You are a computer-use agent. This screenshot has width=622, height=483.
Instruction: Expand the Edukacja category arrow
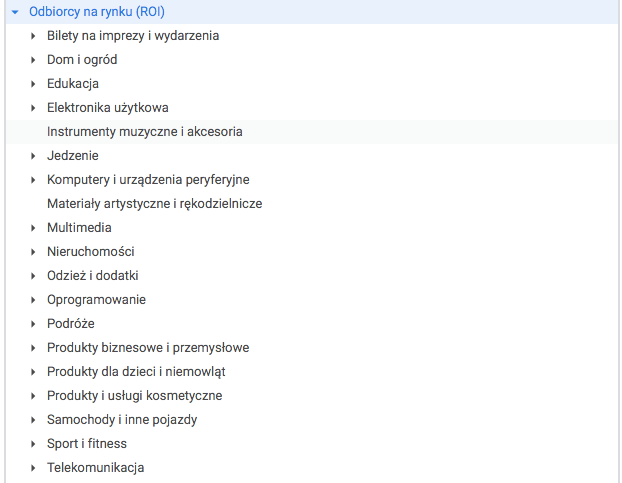point(33,84)
